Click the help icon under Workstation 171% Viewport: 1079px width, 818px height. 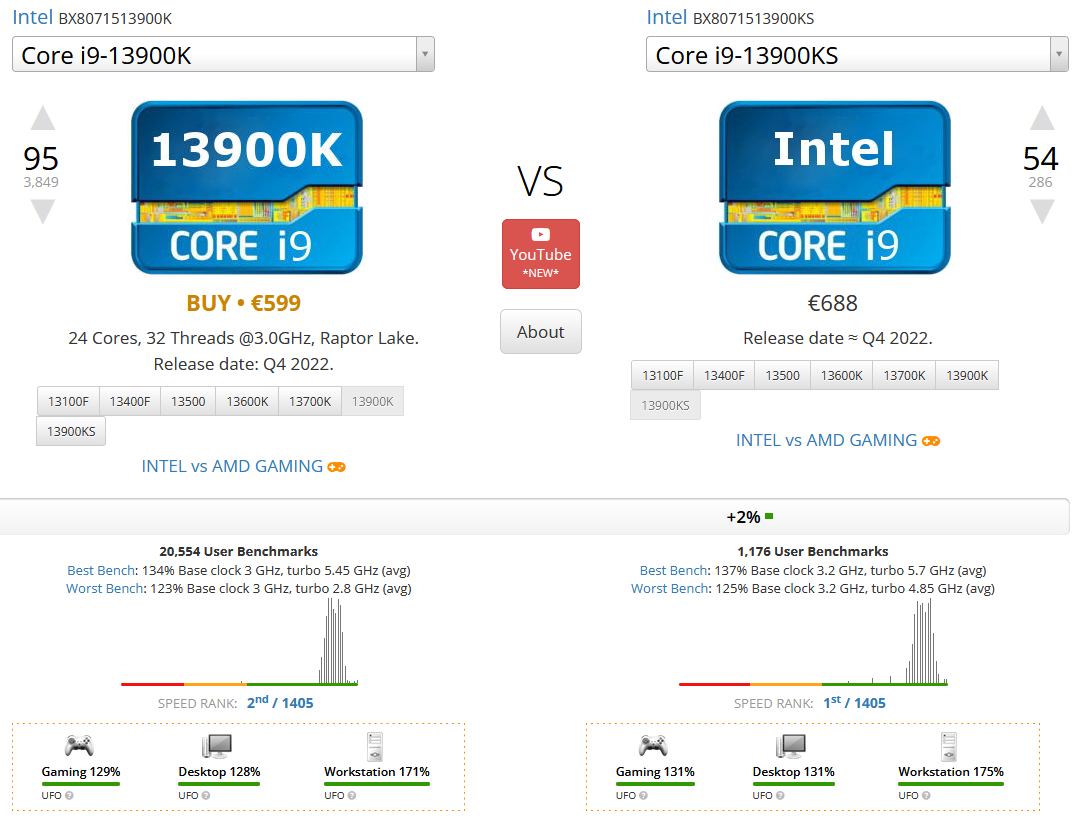tap(352, 795)
